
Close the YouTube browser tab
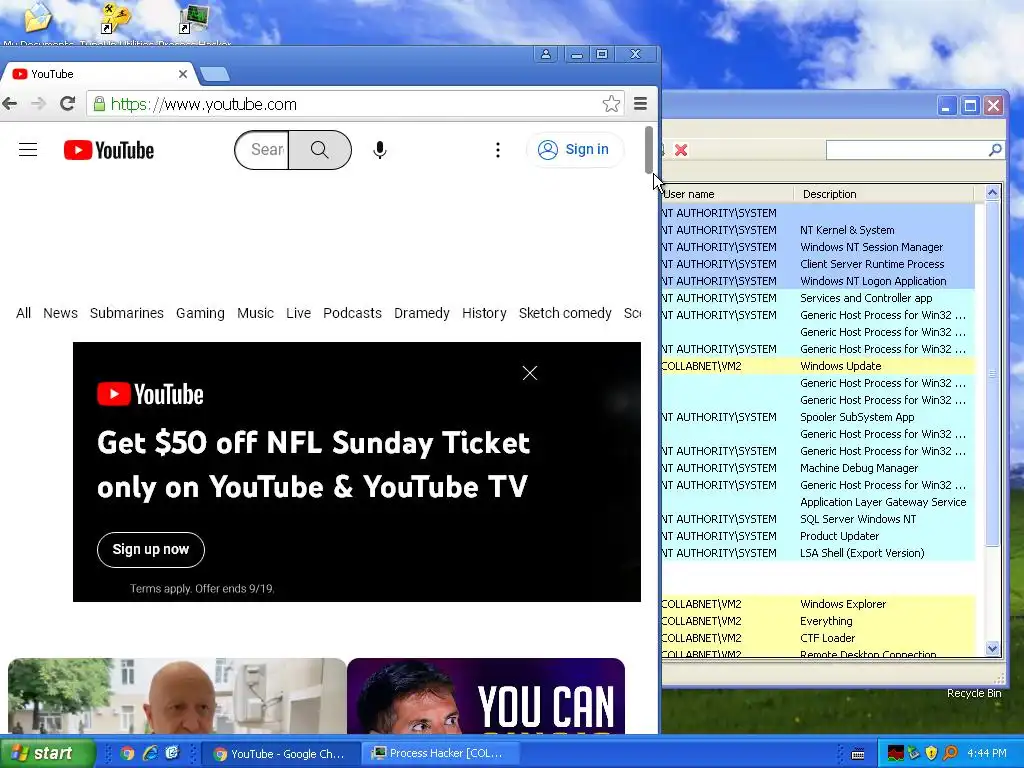183,74
